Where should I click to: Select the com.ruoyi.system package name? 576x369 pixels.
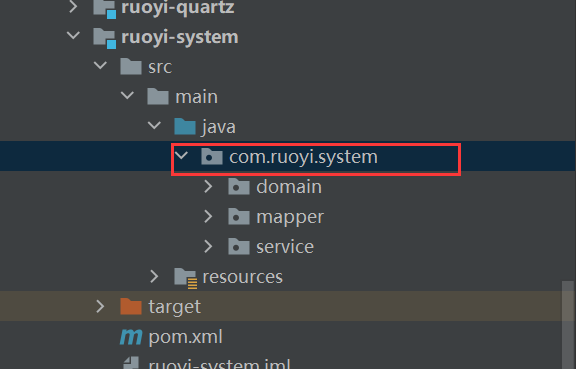click(x=303, y=157)
